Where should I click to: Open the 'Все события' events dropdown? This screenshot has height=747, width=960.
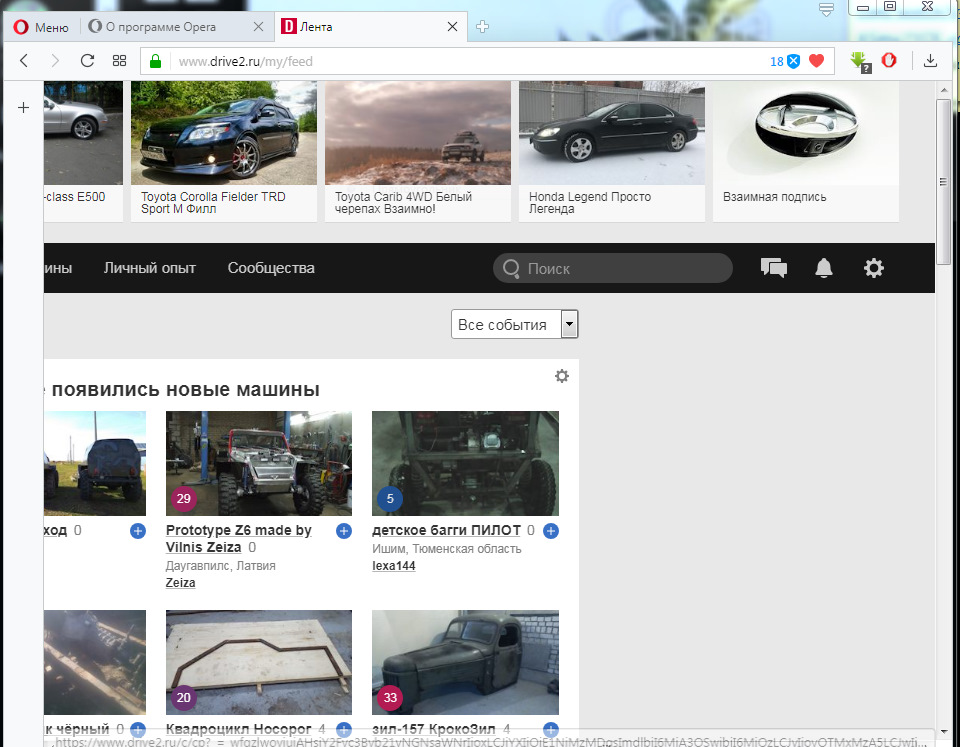coord(514,324)
